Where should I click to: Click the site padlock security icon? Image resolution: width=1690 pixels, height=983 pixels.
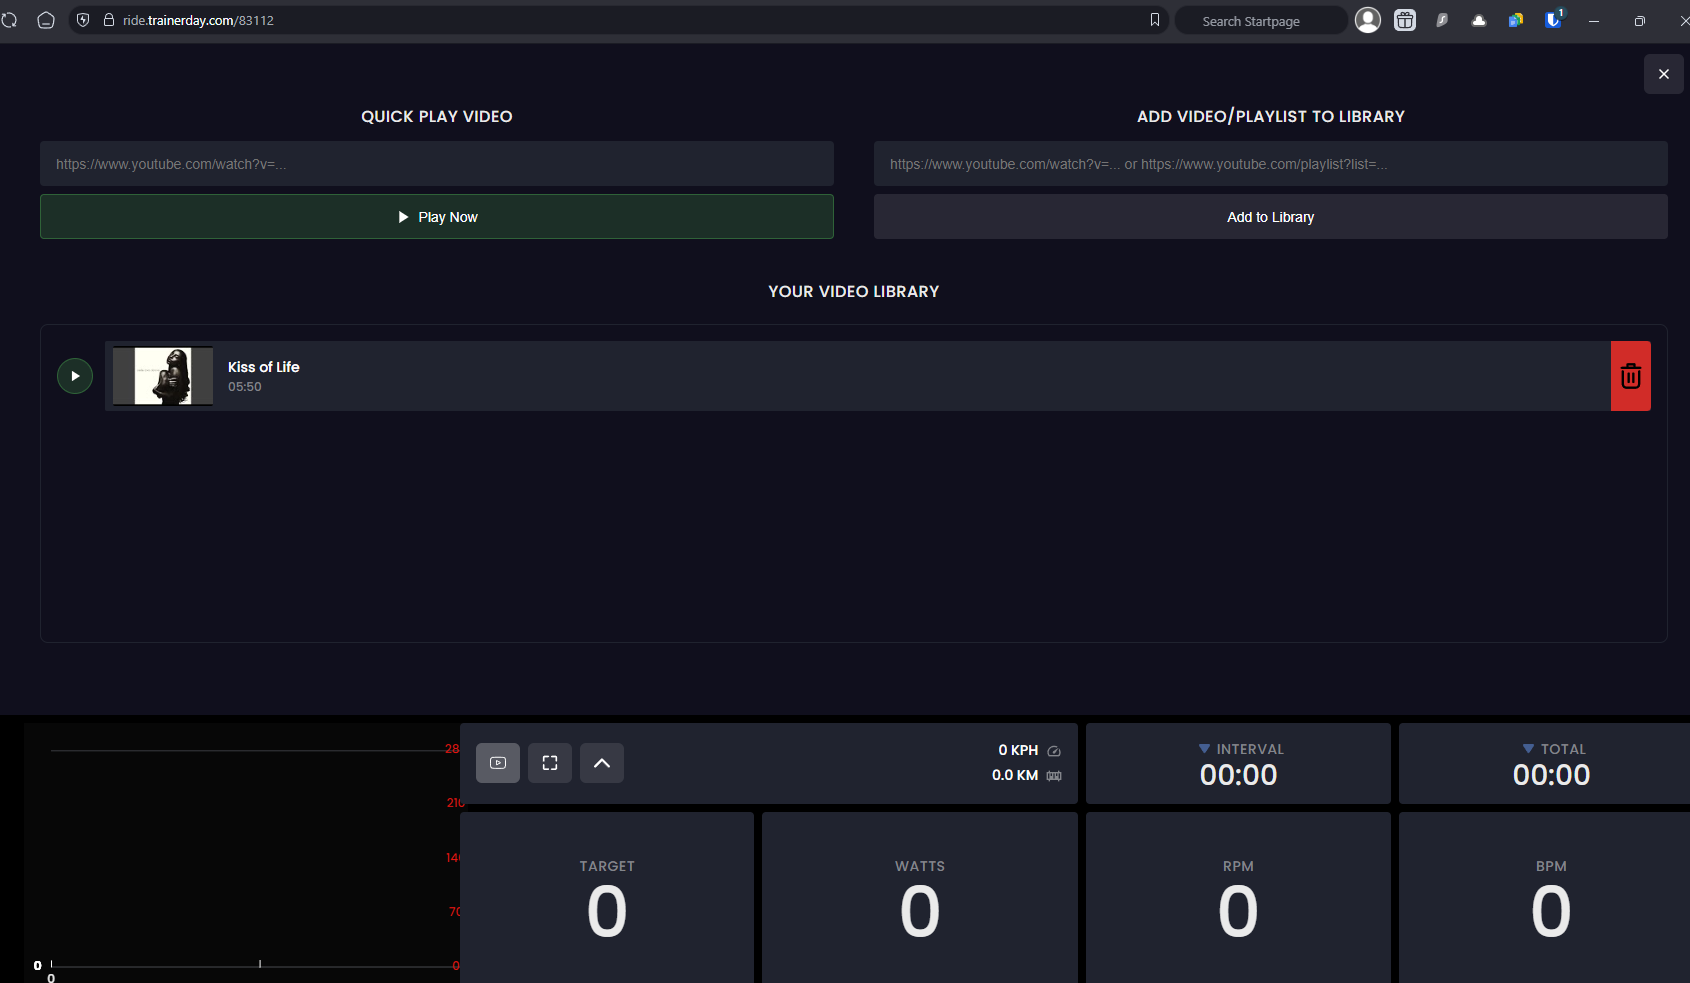(x=109, y=20)
